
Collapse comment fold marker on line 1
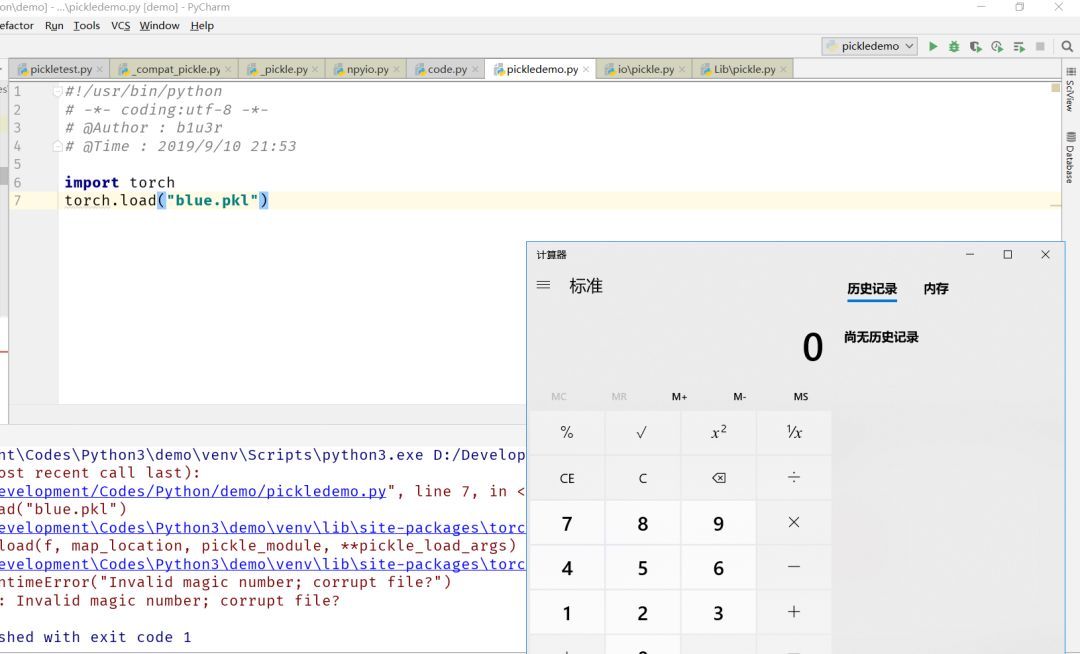click(58, 92)
